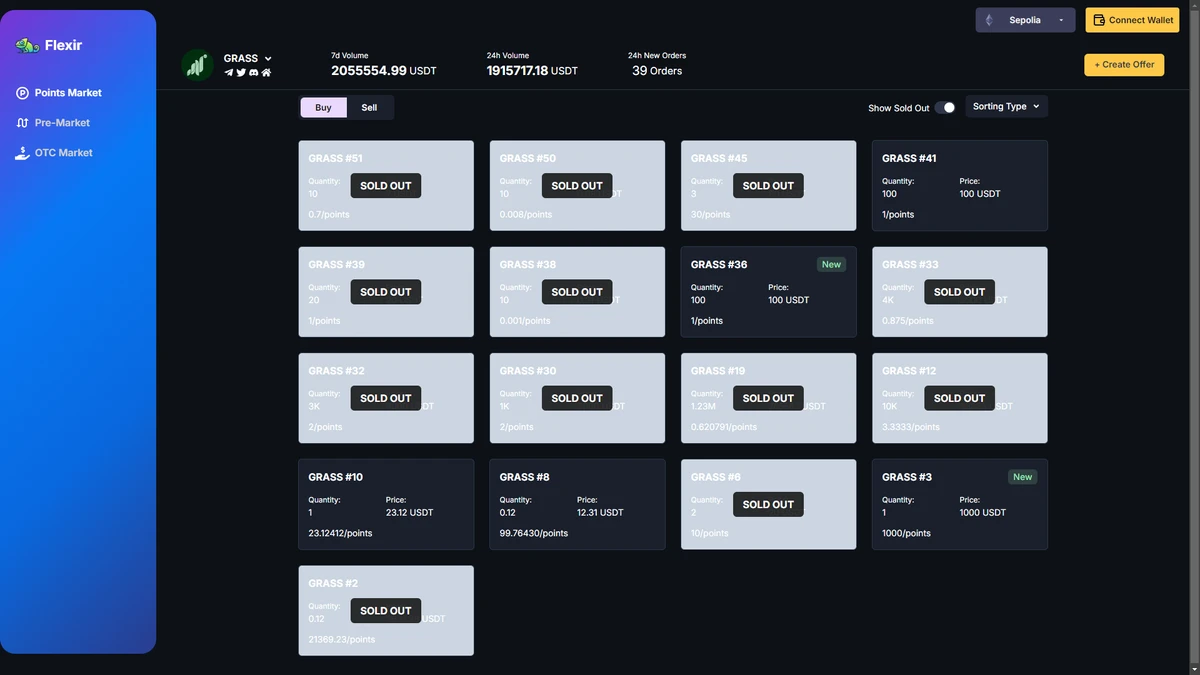Go to OTC Market

[x=64, y=153]
